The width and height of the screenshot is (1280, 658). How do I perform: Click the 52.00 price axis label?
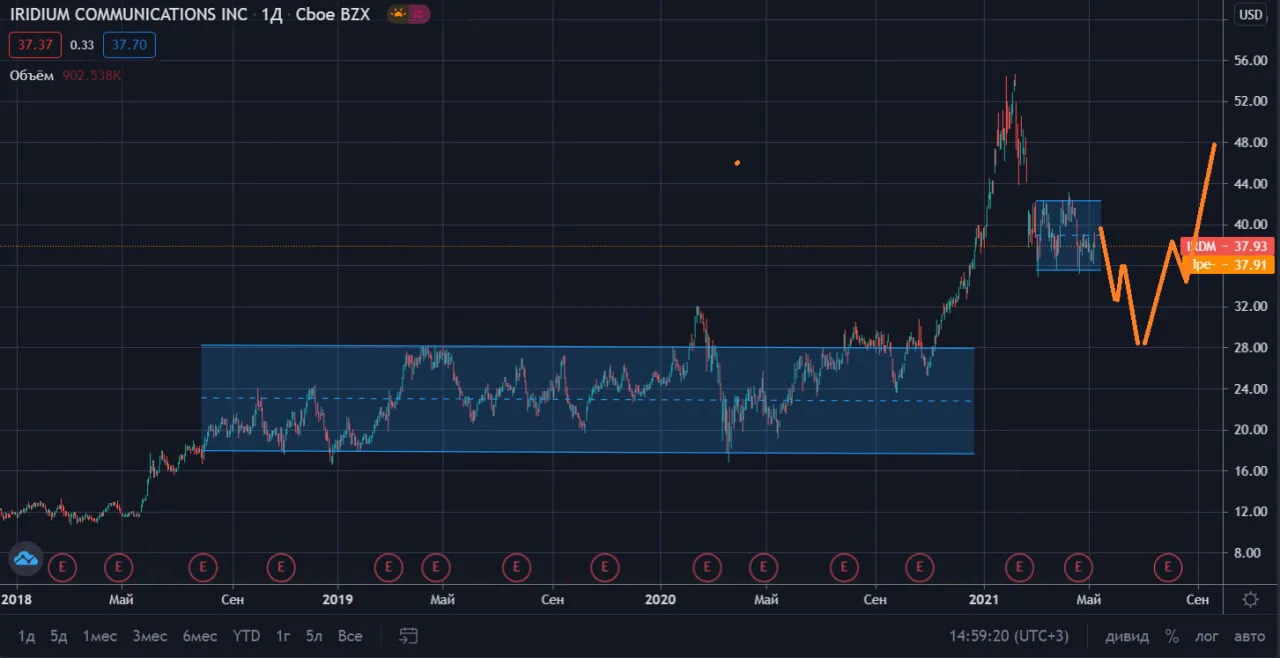click(1252, 102)
